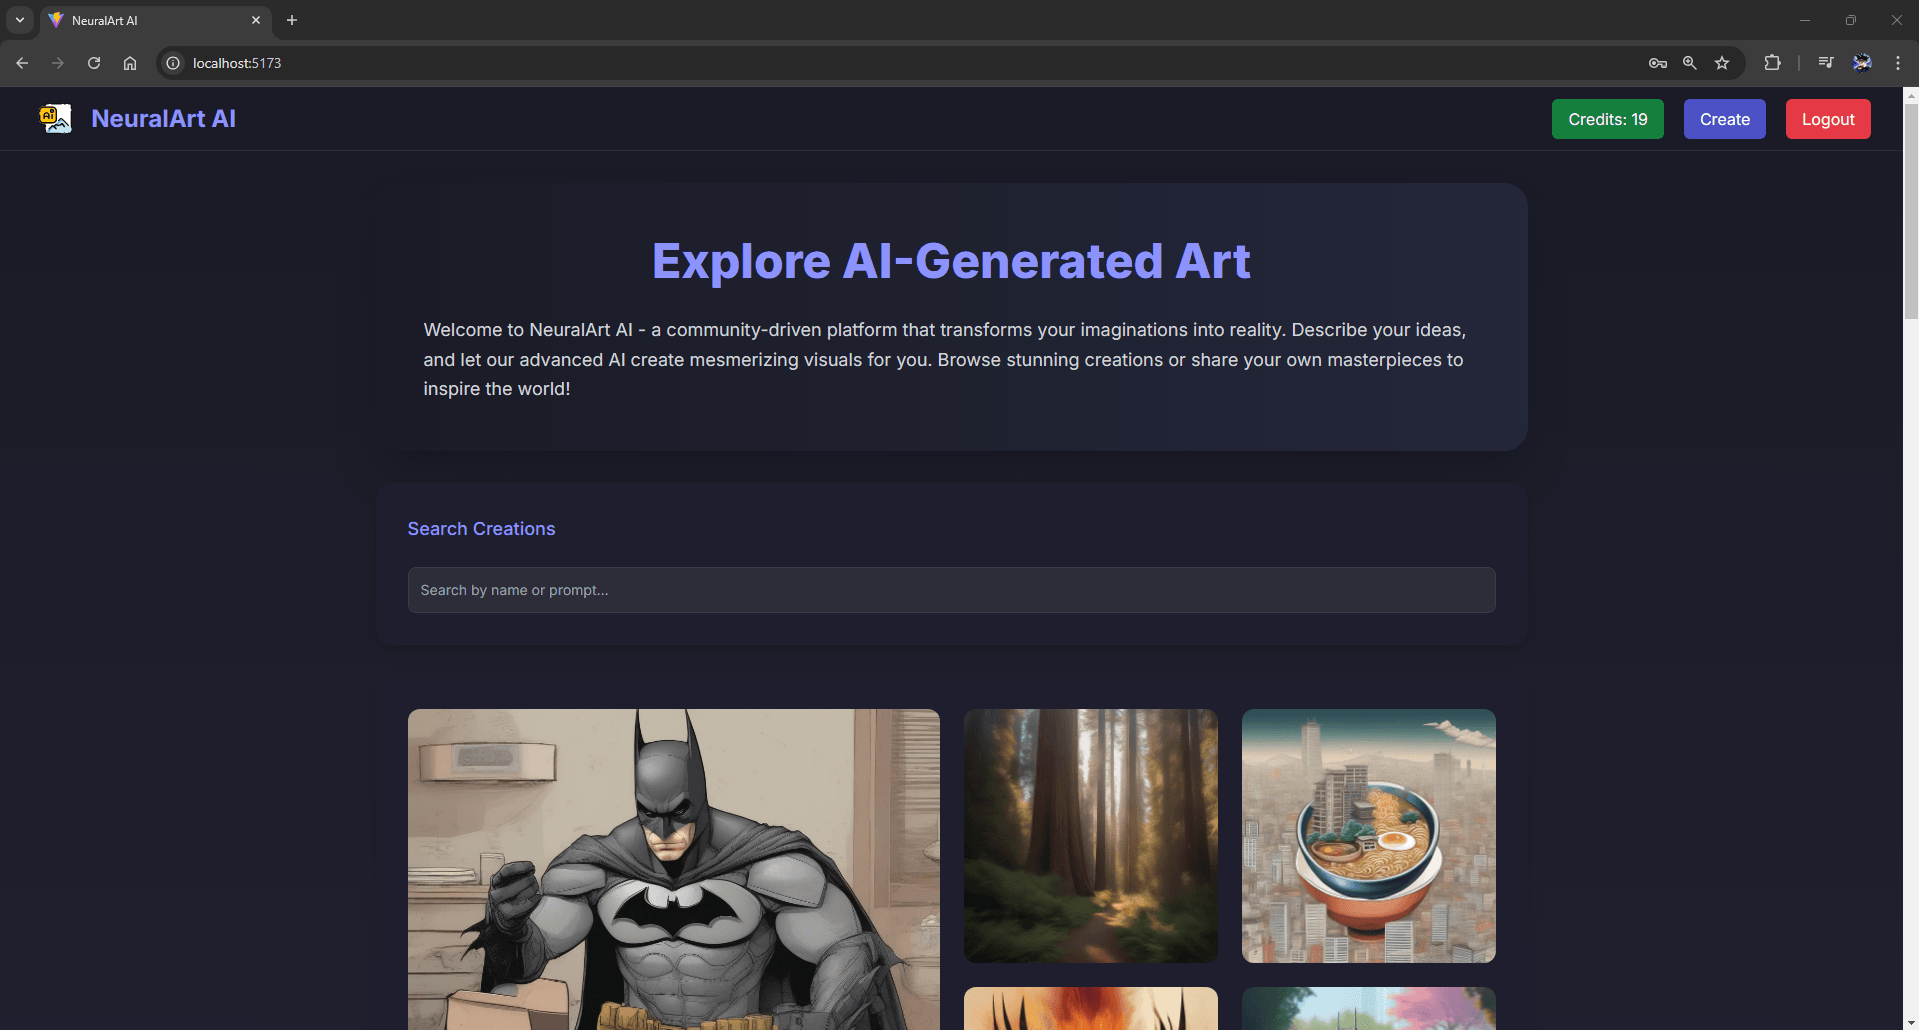Click the Explore AI-Generated Art heading
Screen dimensions: 1919x1030
[951, 262]
